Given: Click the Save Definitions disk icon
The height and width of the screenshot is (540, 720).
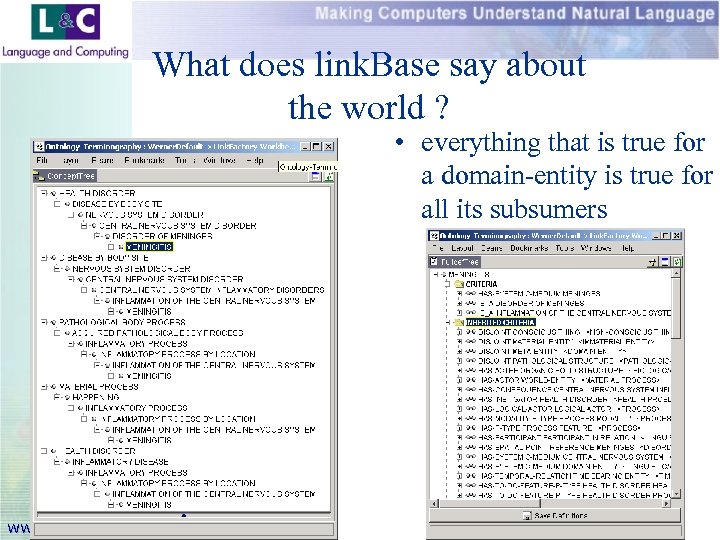Looking at the screenshot, I should coord(527,516).
